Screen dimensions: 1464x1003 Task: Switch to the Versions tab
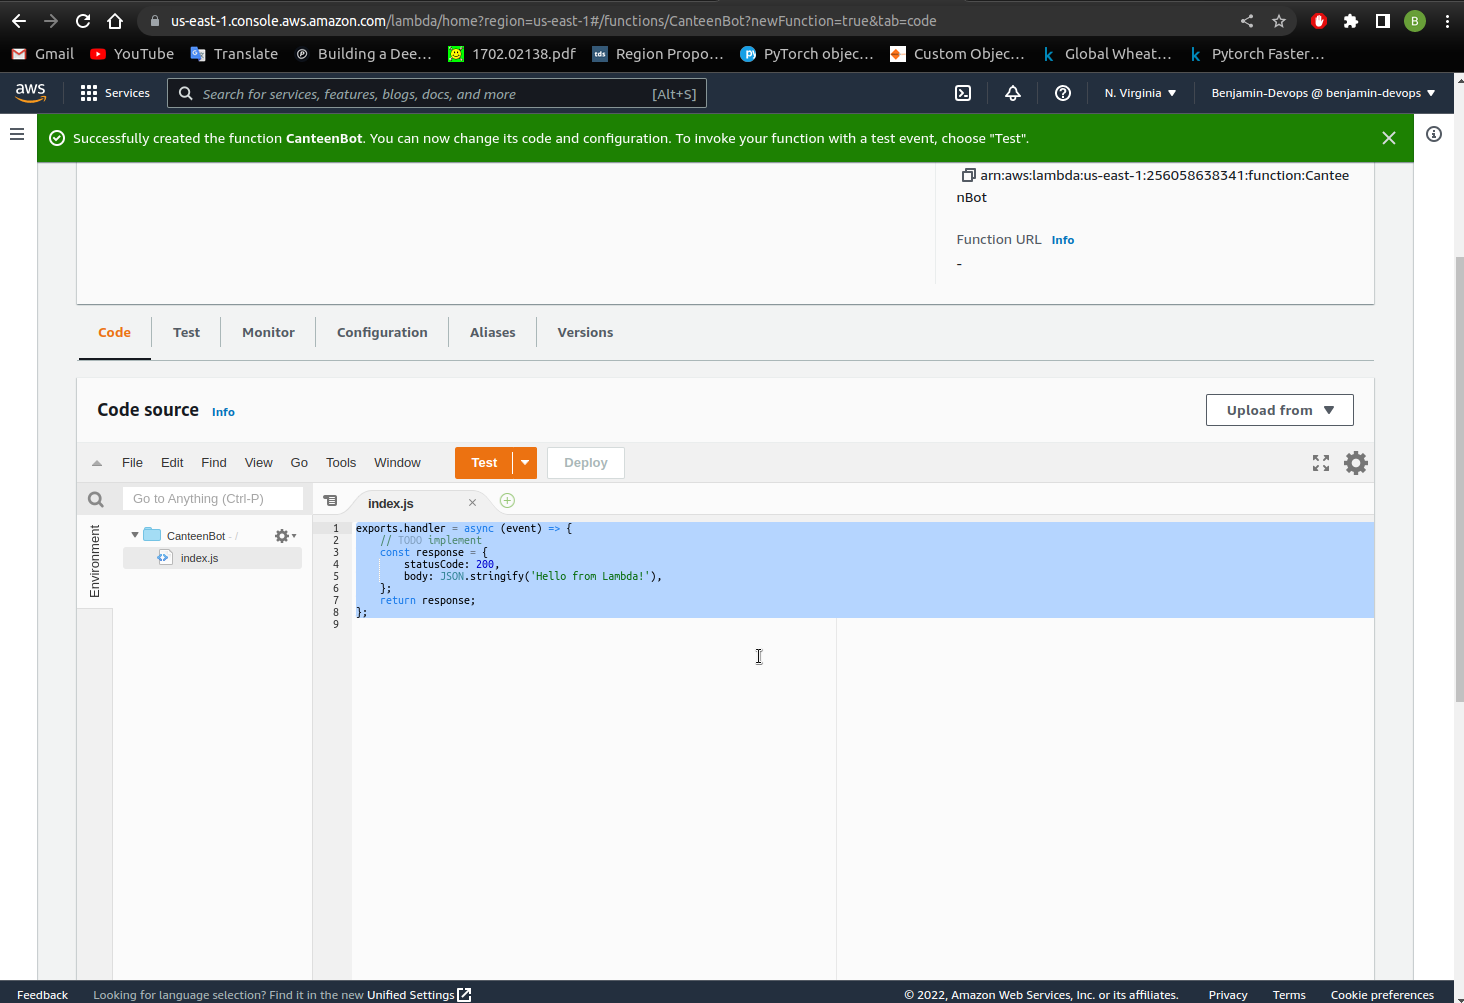pos(585,333)
